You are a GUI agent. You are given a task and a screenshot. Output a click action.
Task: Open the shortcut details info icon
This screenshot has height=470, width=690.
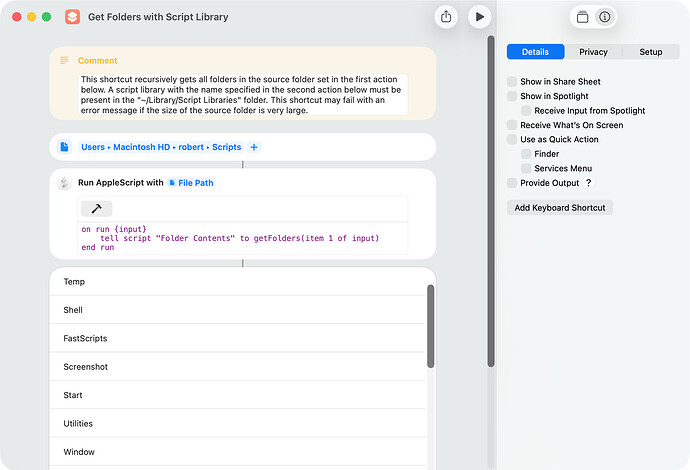[x=605, y=17]
